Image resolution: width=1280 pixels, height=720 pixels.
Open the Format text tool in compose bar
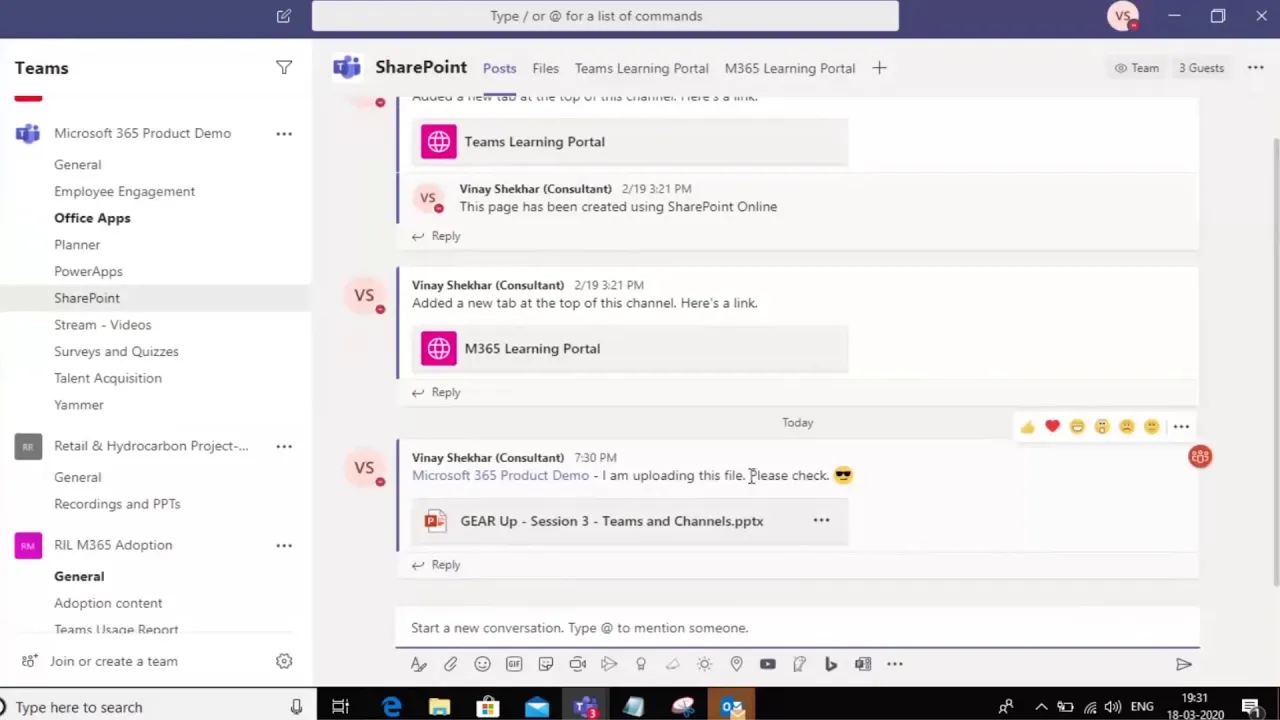pyautogui.click(x=418, y=664)
